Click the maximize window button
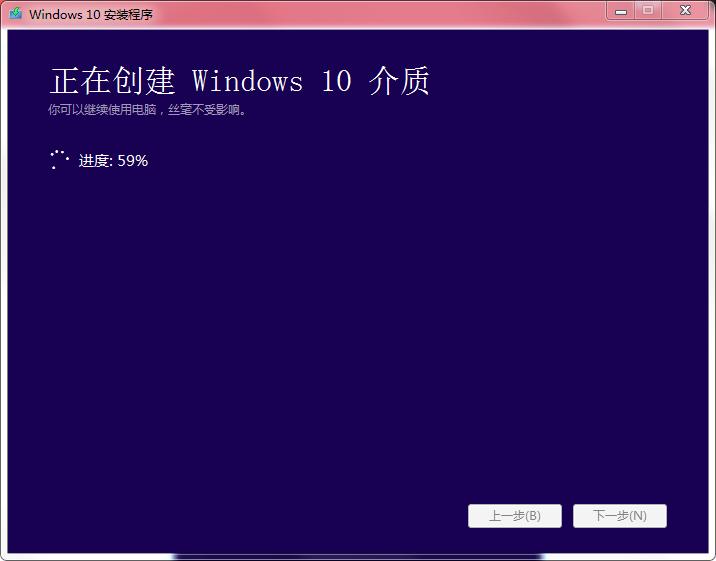The width and height of the screenshot is (716, 561). coord(648,11)
